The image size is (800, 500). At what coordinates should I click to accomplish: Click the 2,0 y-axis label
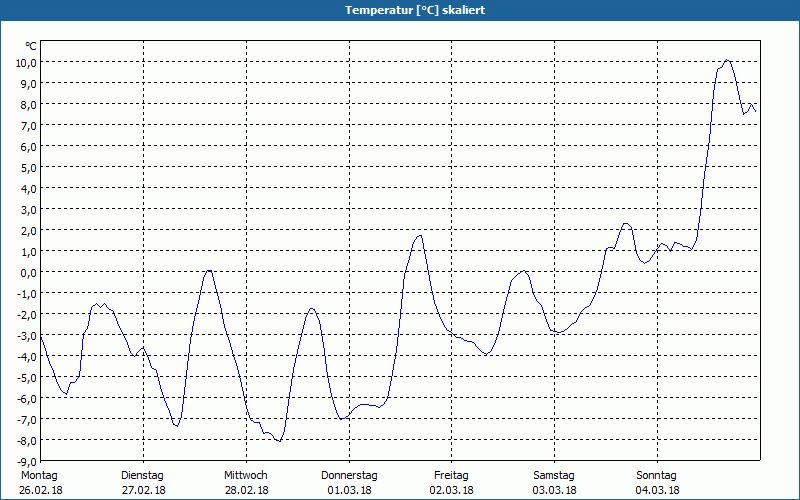pyautogui.click(x=29, y=230)
